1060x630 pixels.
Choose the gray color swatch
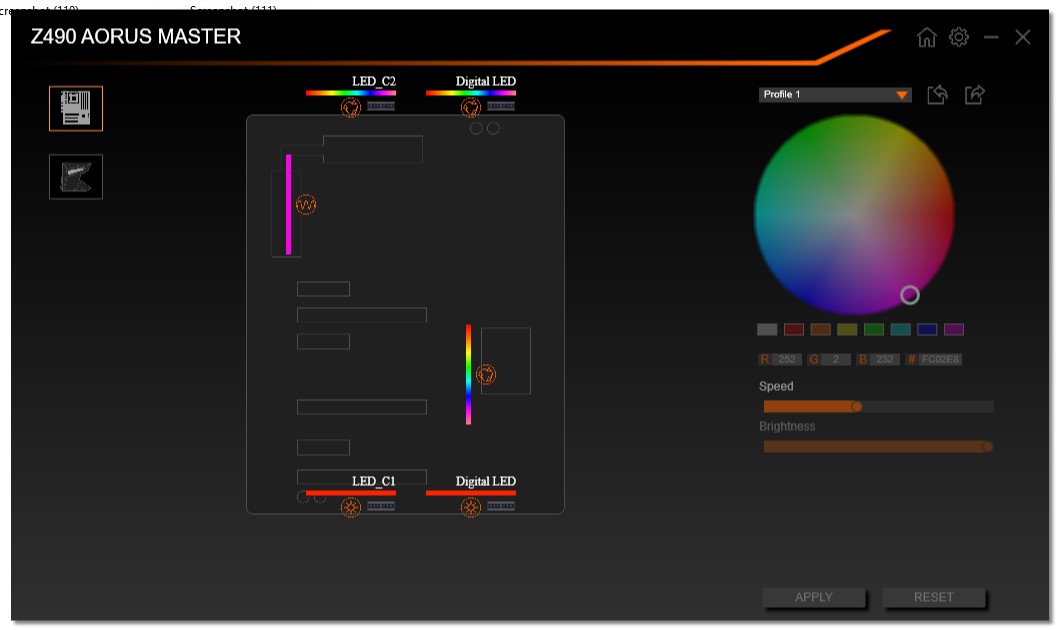(x=767, y=329)
